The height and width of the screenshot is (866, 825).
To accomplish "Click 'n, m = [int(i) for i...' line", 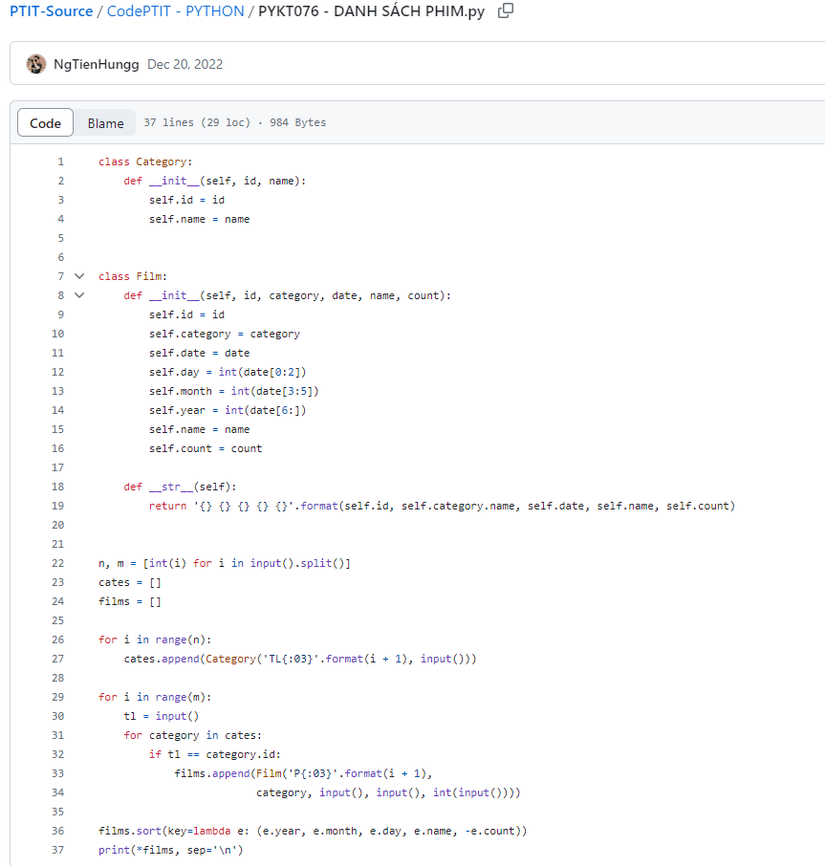I will 224,563.
